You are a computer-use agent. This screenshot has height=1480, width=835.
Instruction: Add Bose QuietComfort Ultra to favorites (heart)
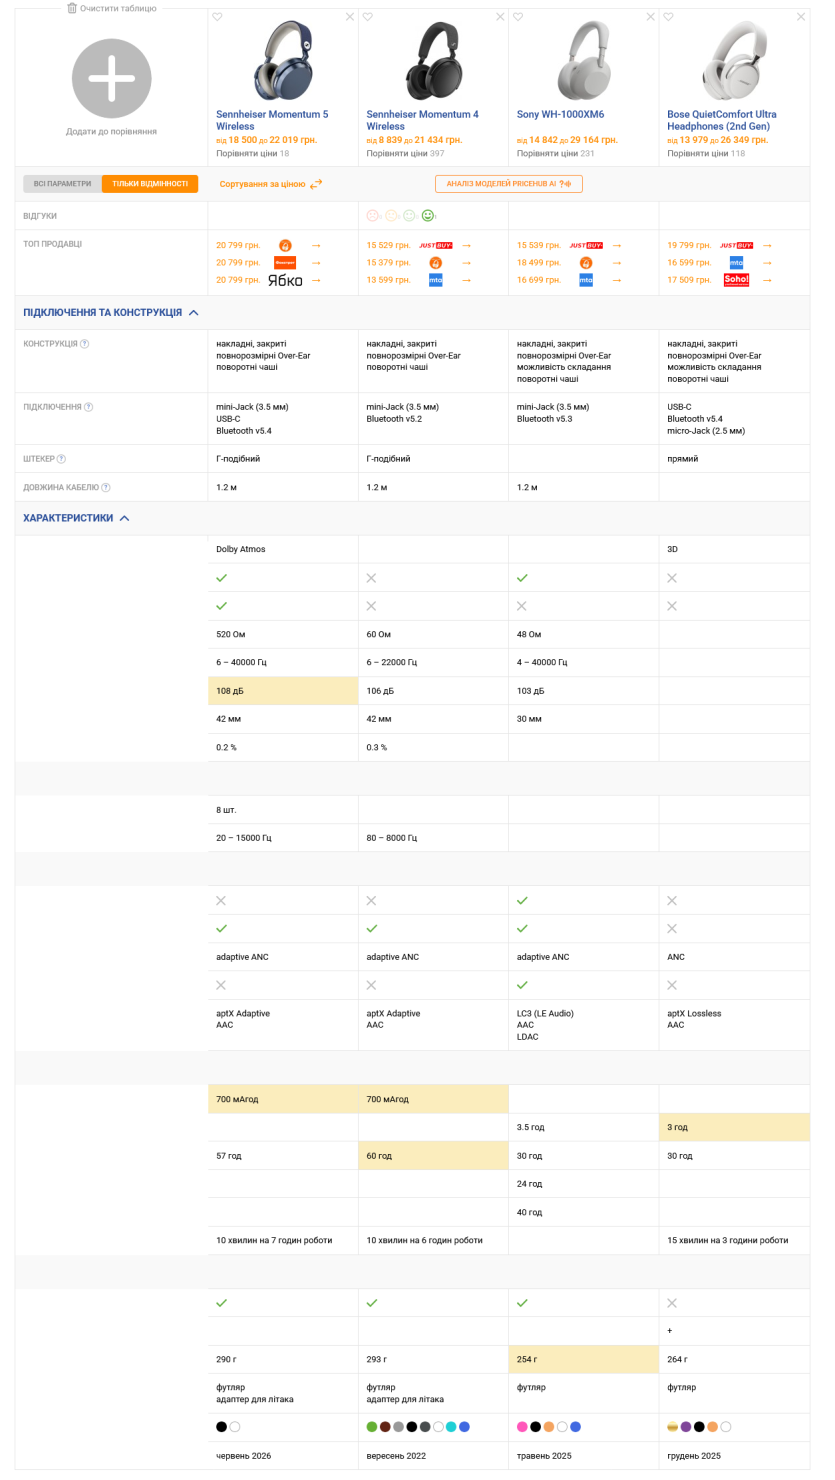(668, 17)
